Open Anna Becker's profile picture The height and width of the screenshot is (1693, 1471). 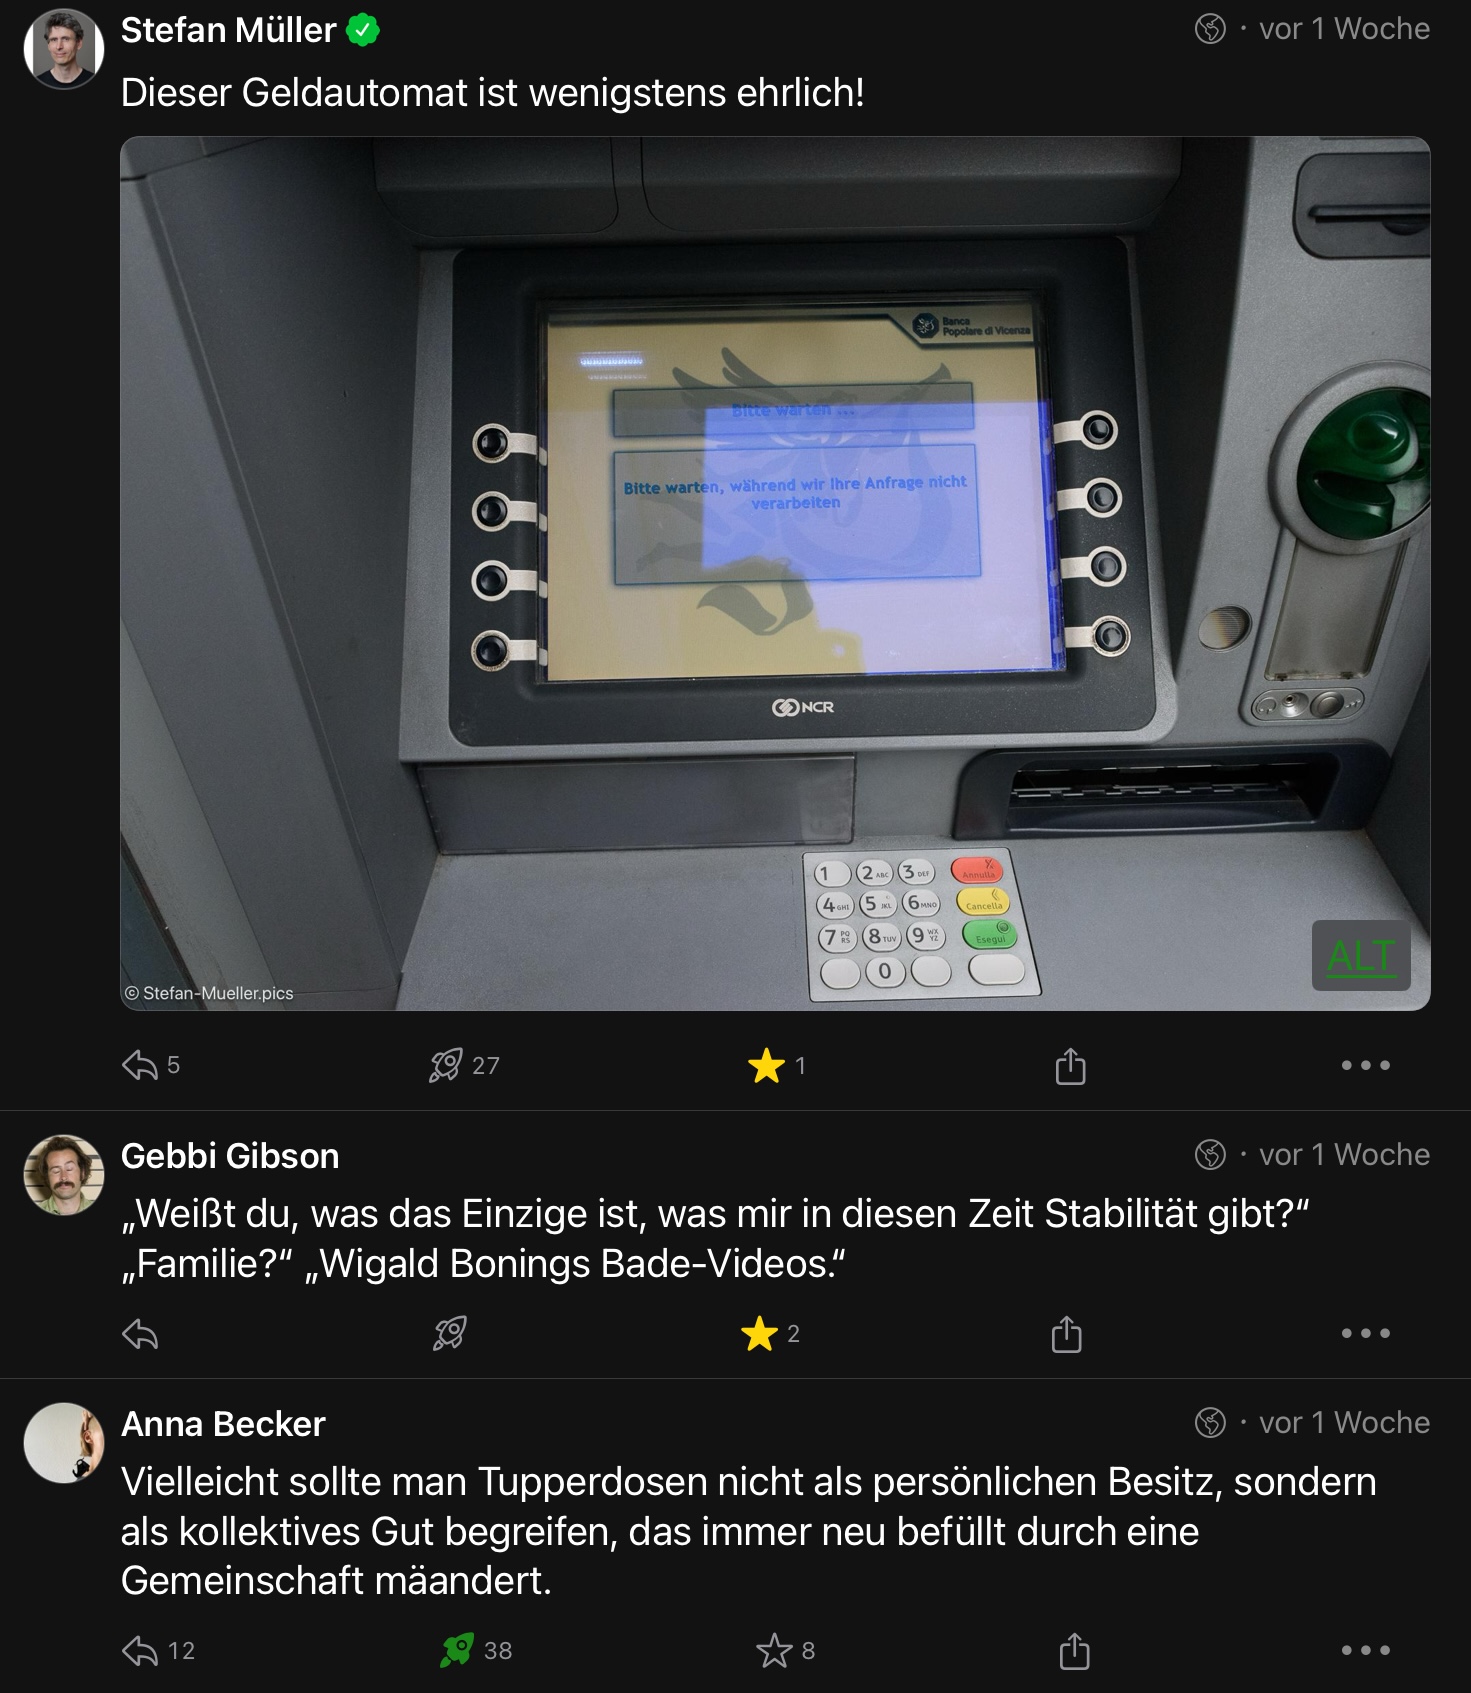point(64,1443)
